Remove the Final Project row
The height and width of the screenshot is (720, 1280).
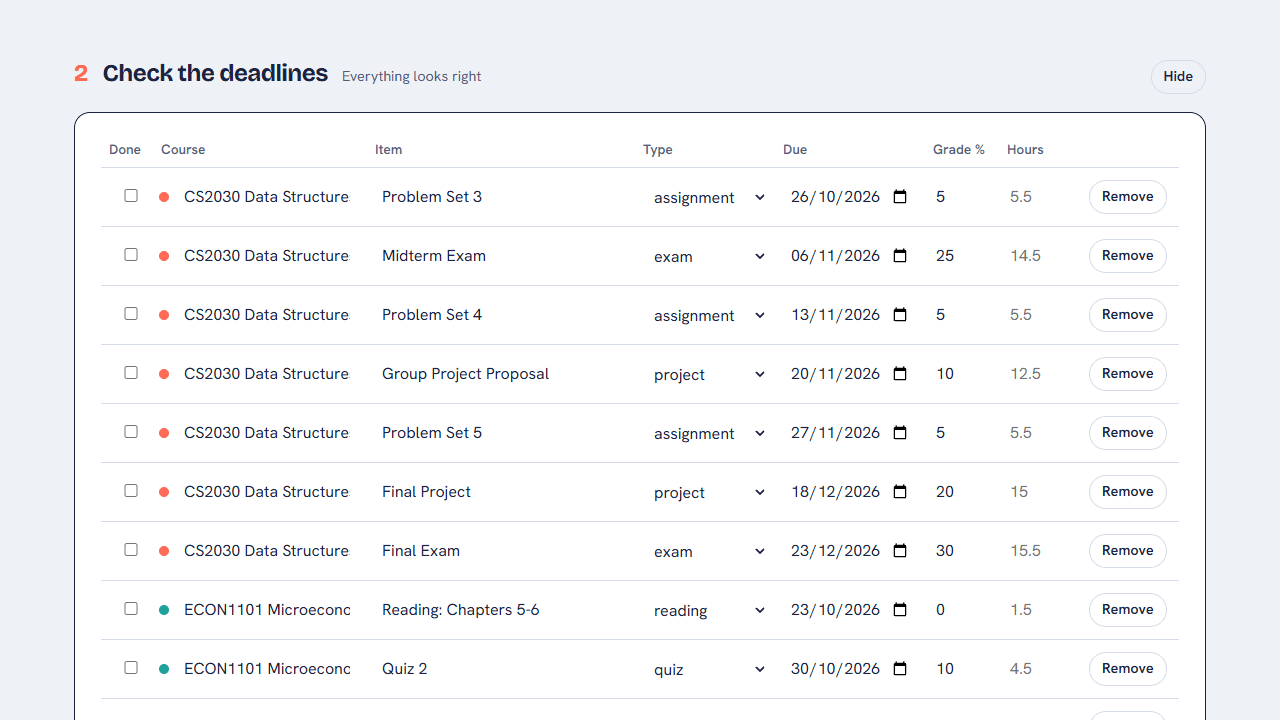1127,492
